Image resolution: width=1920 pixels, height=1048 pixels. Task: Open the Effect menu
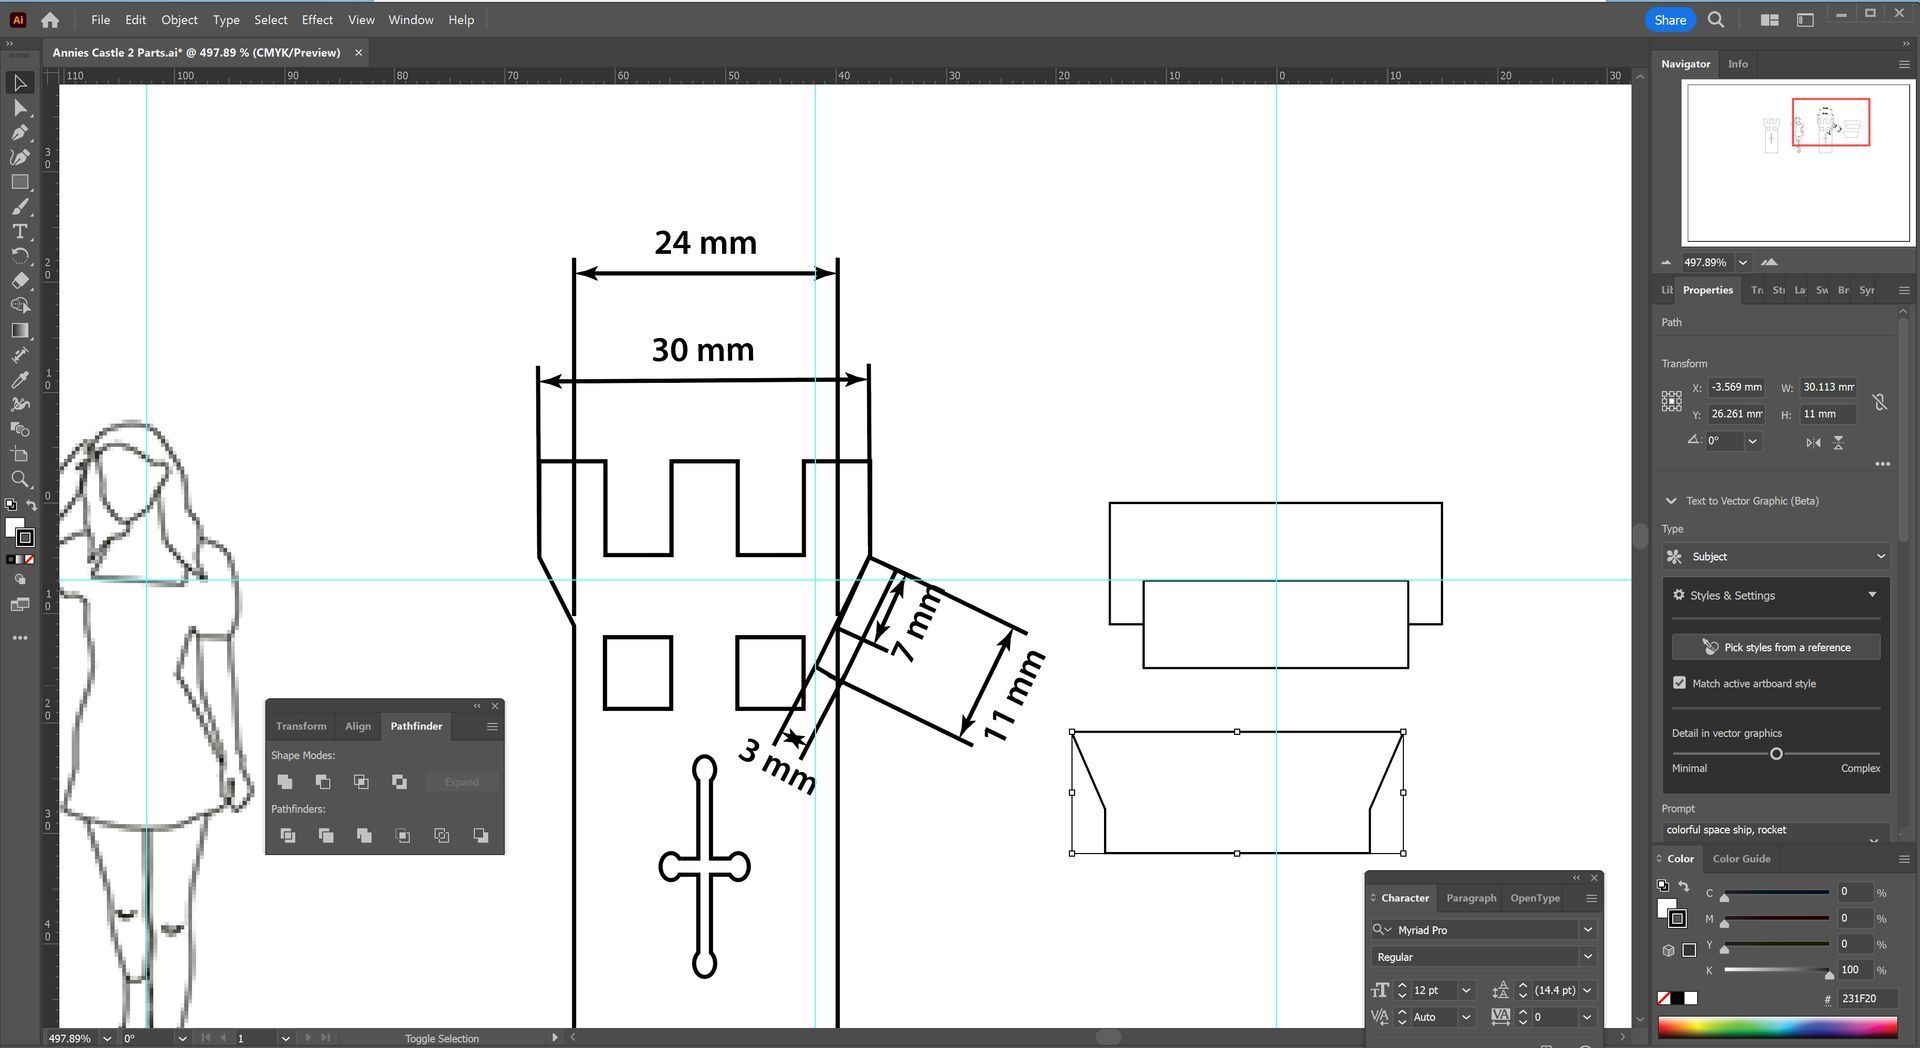[x=317, y=20]
